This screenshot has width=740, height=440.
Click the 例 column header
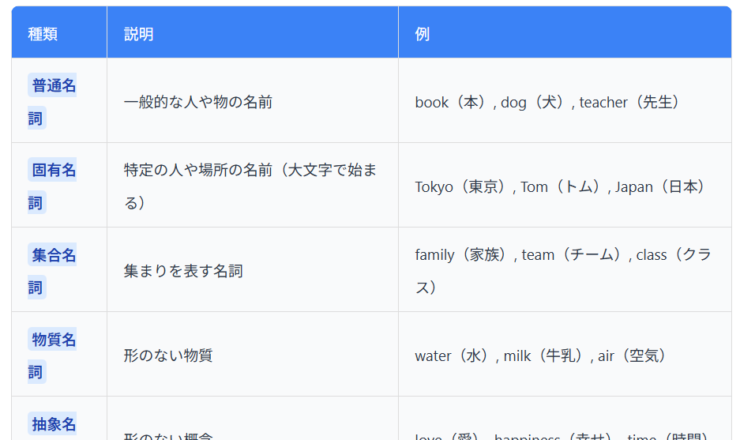[x=422, y=34]
